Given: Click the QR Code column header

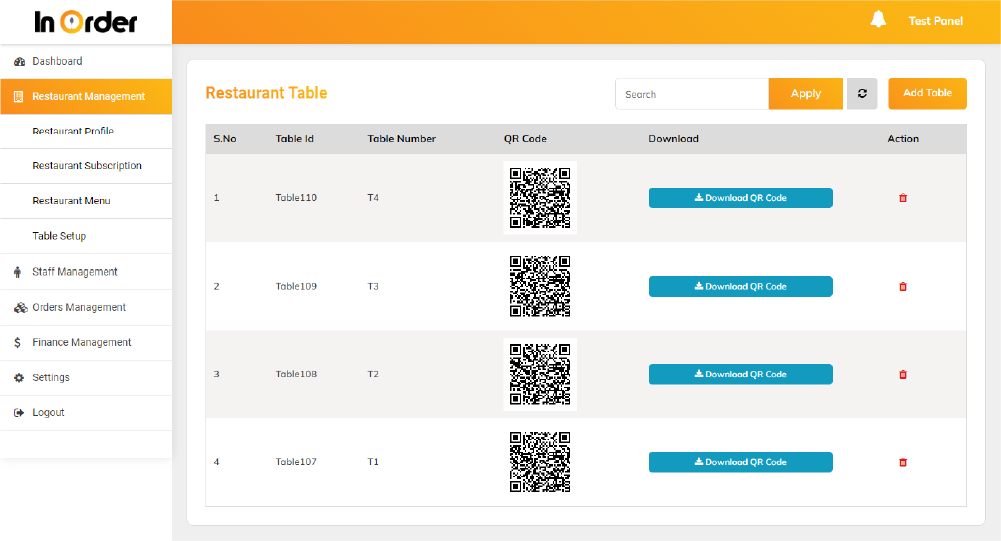Looking at the screenshot, I should coord(525,139).
